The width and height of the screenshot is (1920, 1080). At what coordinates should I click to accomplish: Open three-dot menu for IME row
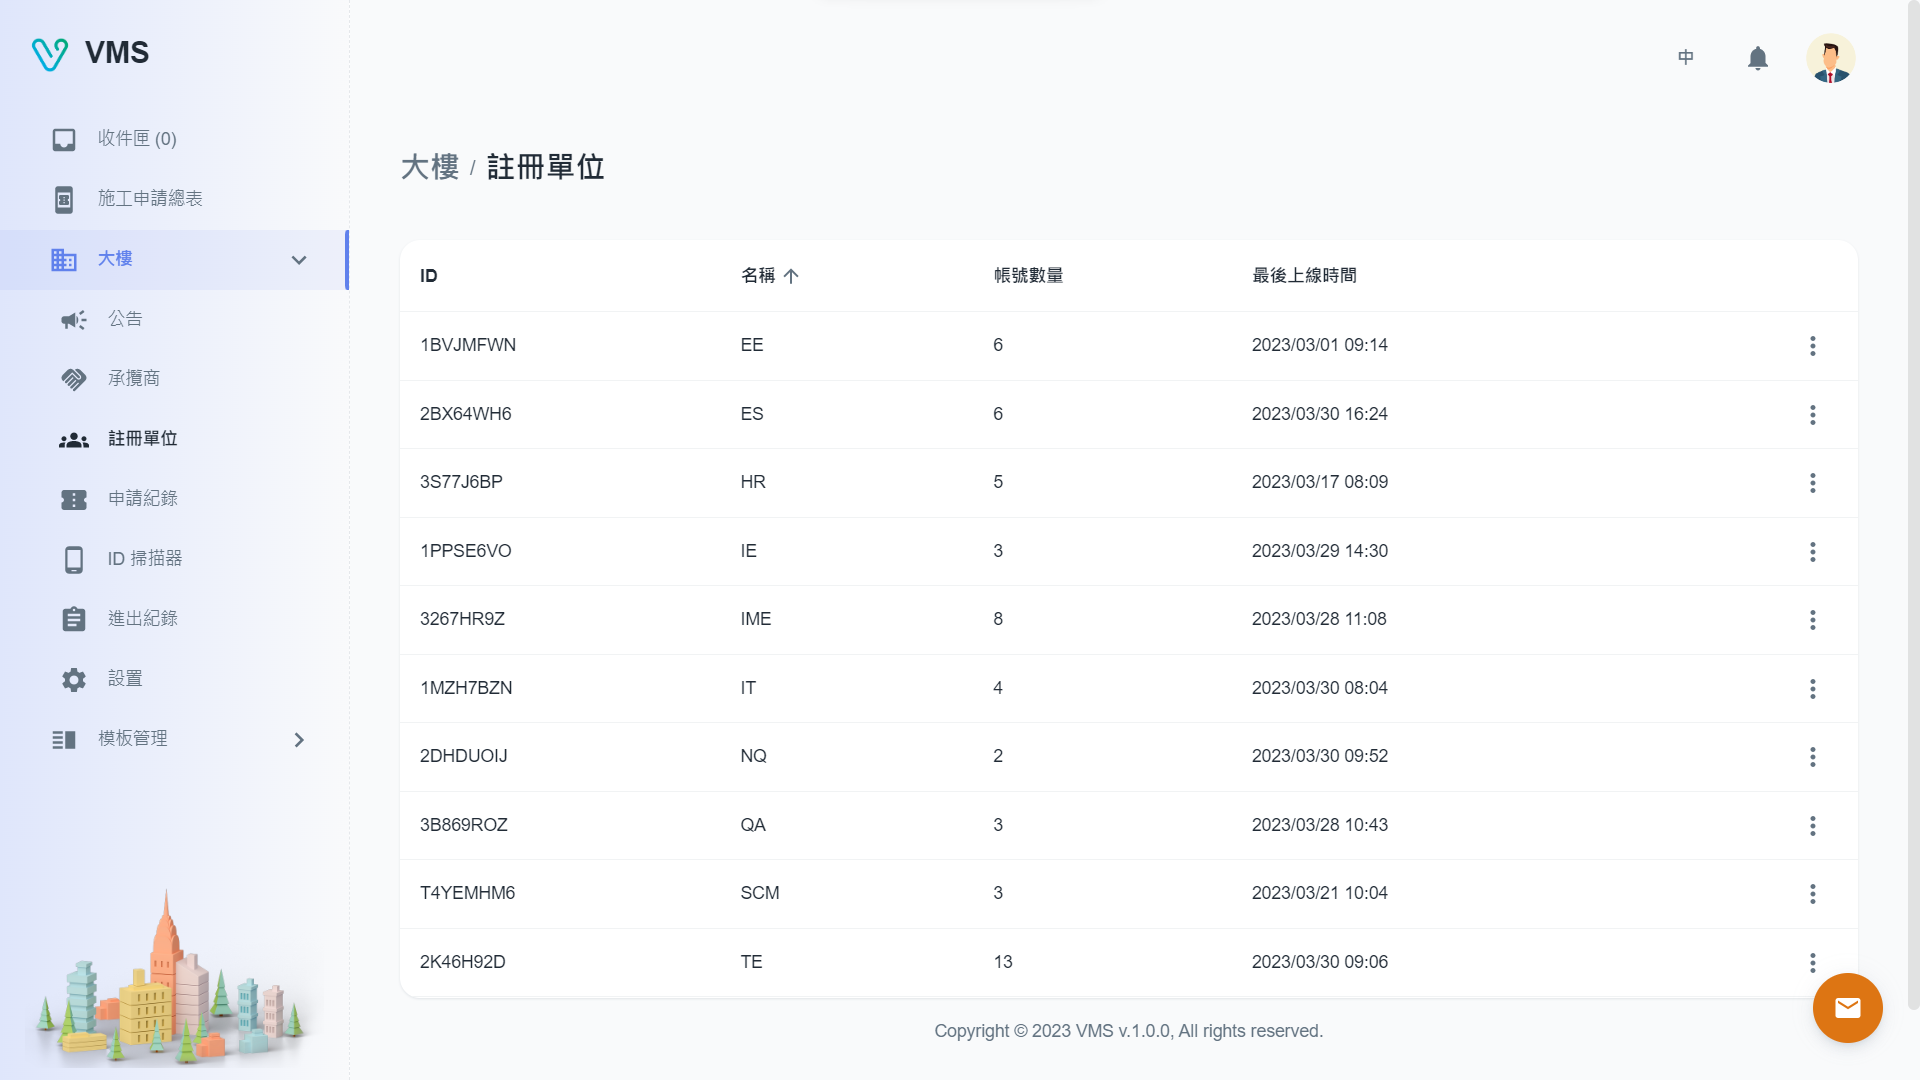point(1812,620)
